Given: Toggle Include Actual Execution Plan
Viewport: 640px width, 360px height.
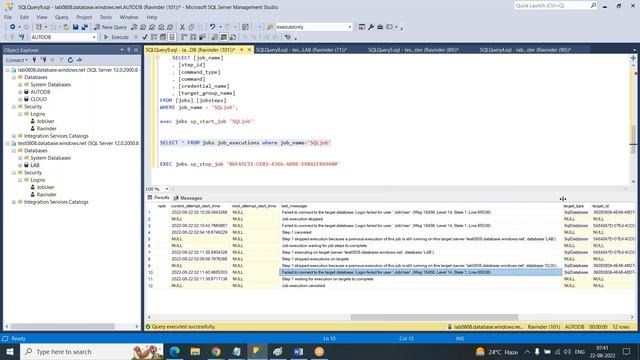Looking at the screenshot, I should [184, 37].
